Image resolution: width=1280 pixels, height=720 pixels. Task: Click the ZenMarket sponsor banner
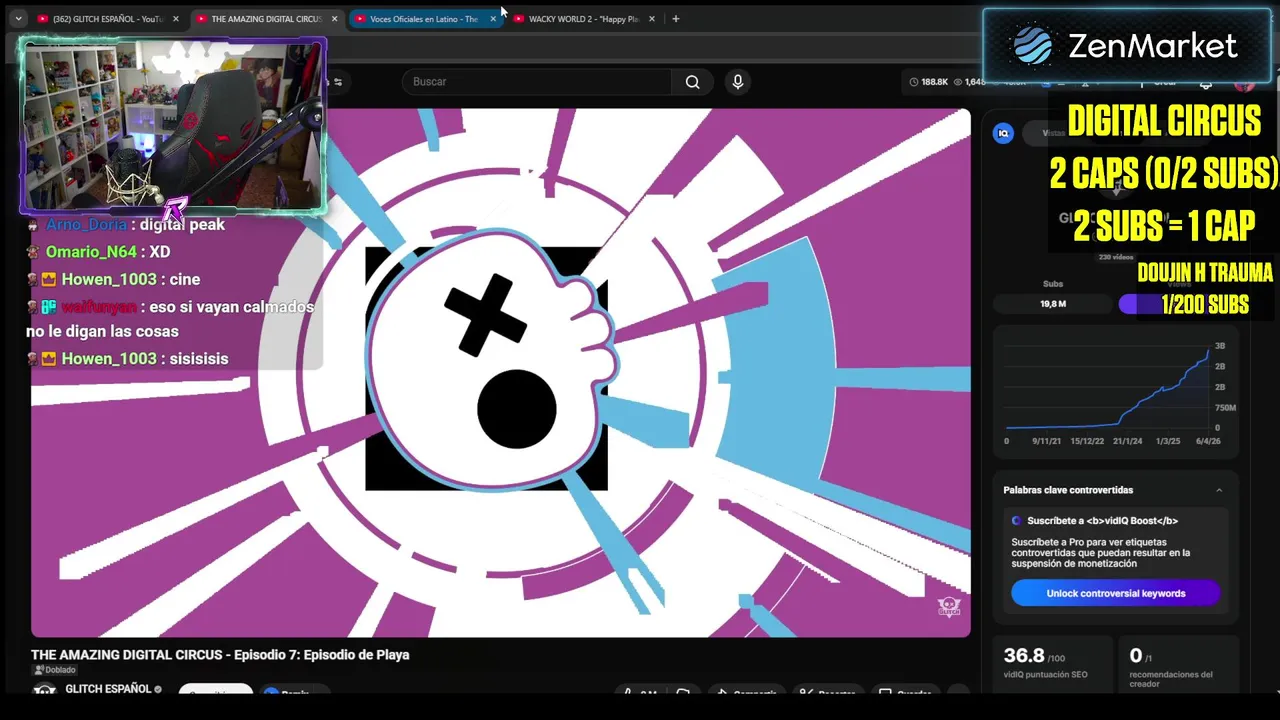point(1126,46)
